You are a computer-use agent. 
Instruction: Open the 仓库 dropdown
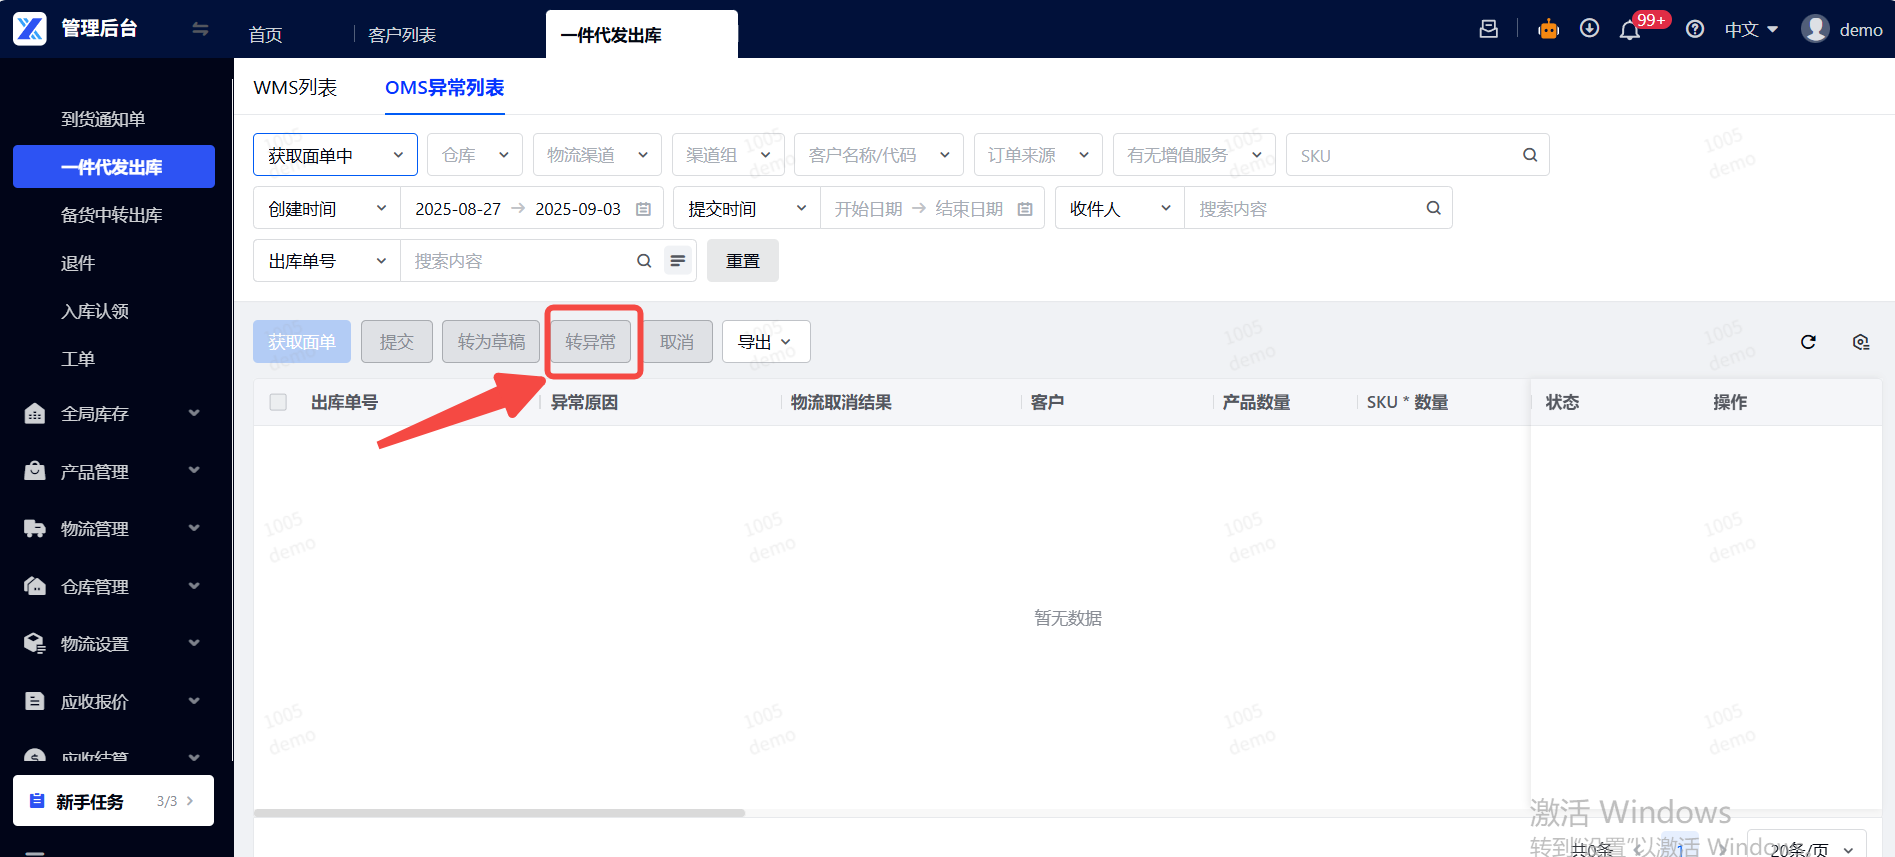pos(475,155)
